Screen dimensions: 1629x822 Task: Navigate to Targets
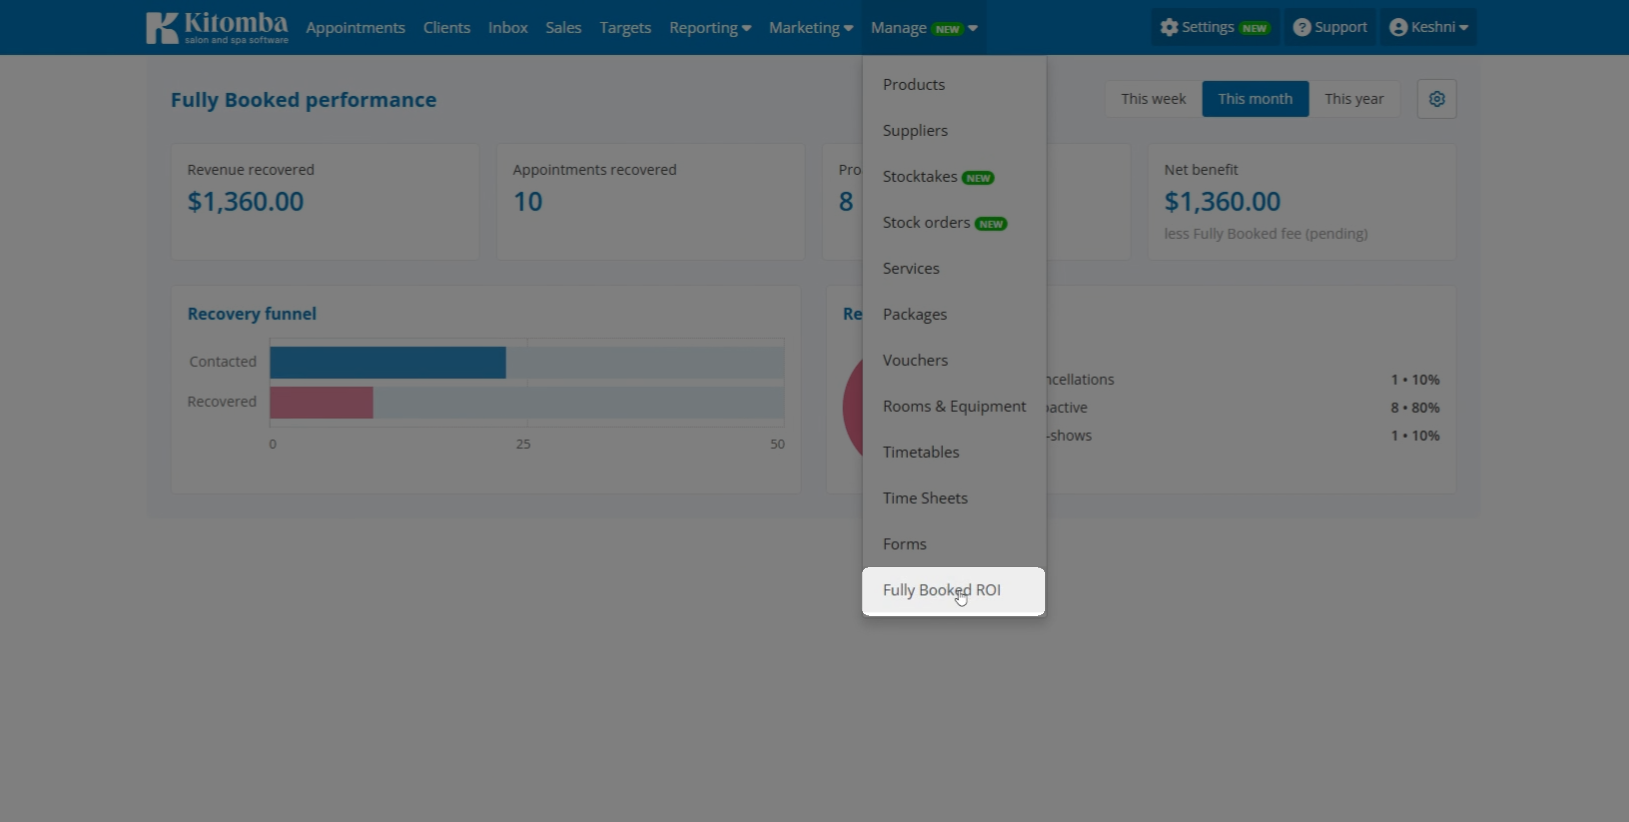[625, 28]
